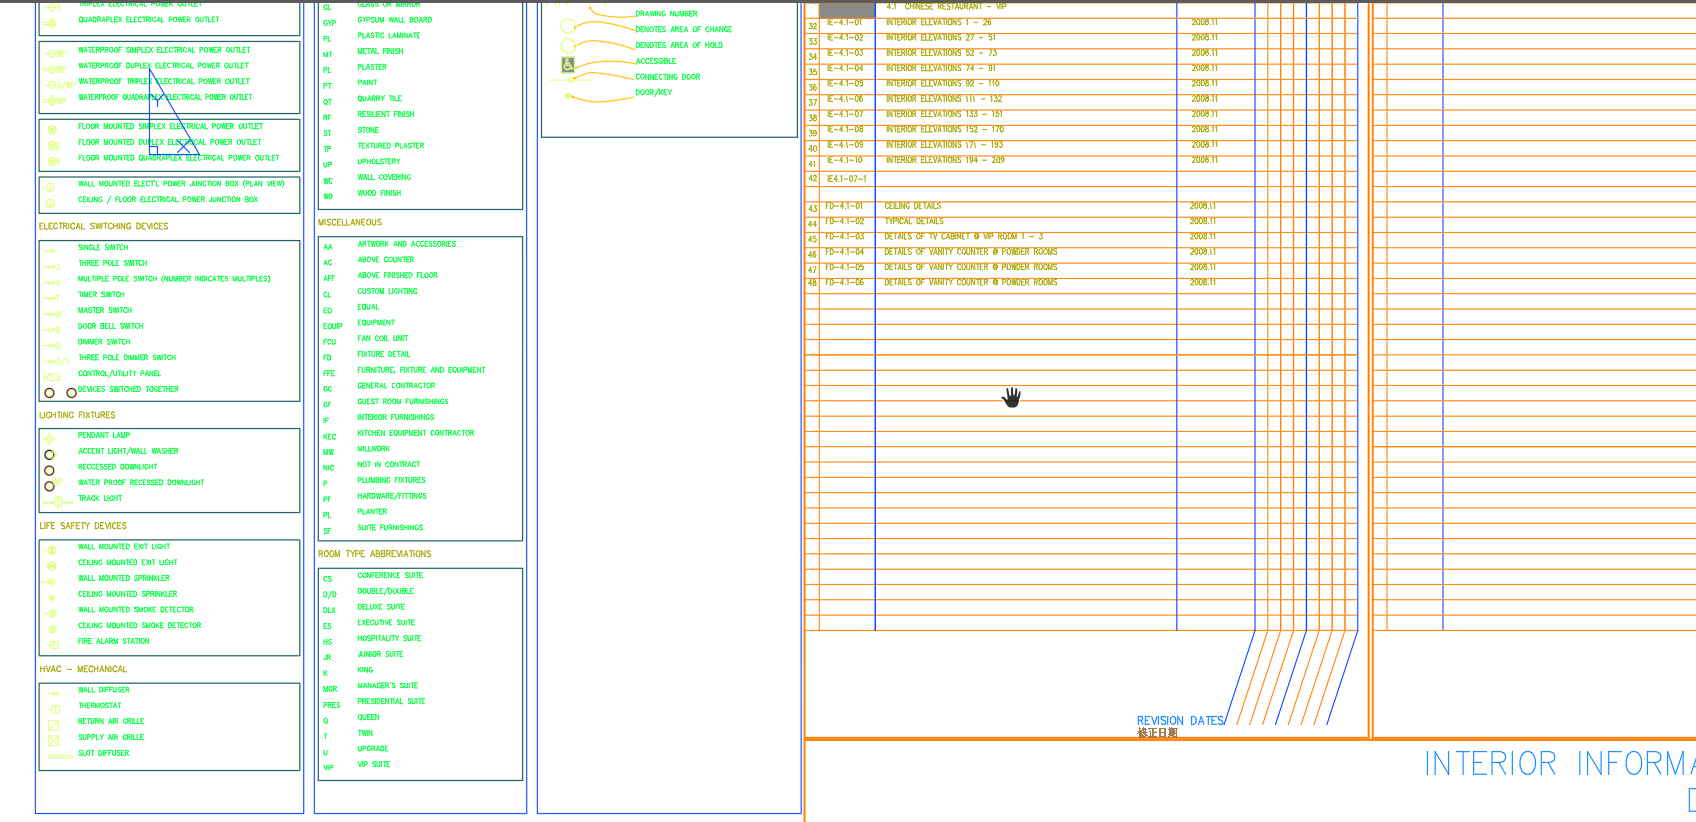Select the Room Type Abbreviations heading
Screen dimensions: 1696x822
click(375, 554)
